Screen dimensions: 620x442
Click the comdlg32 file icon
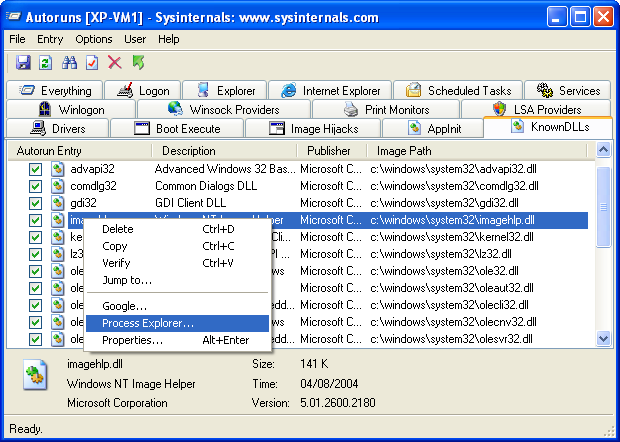click(58, 186)
